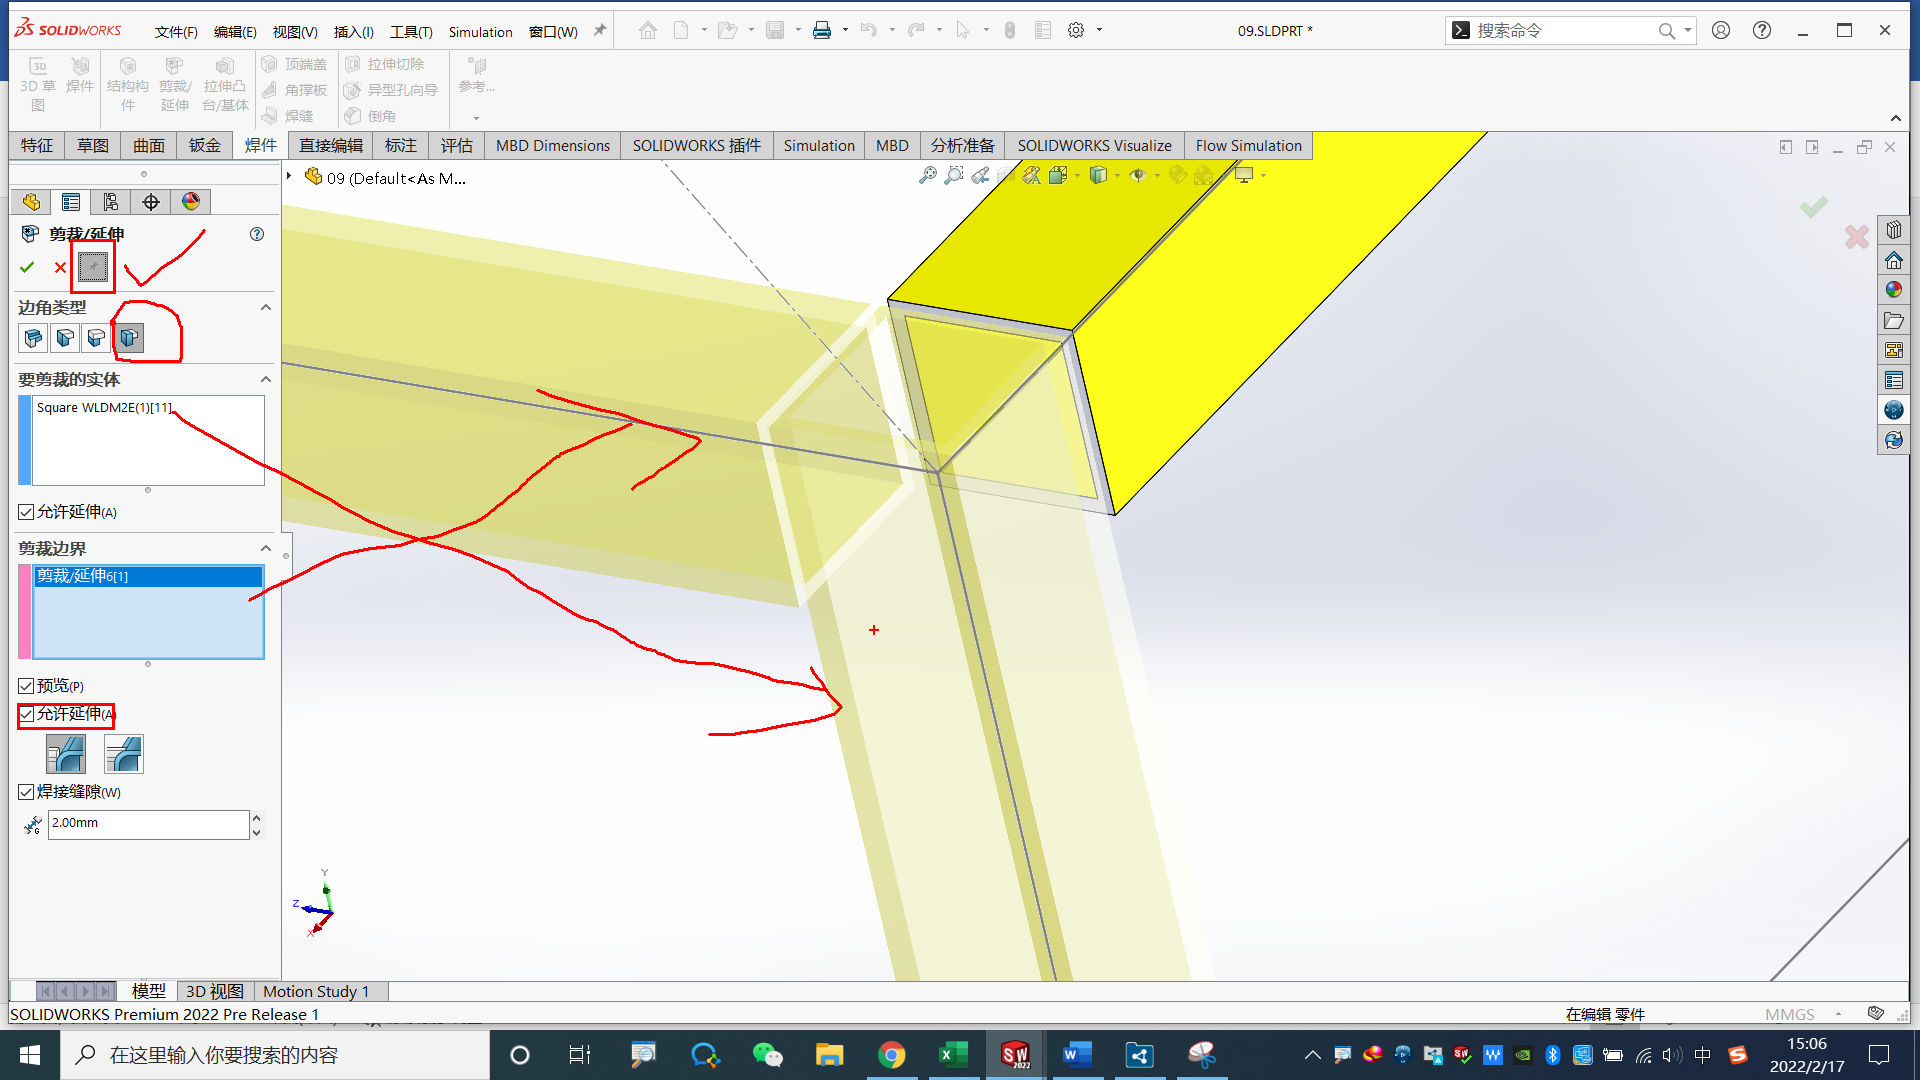Toggle 允许延伸 under bodies to trim

[x=27, y=512]
